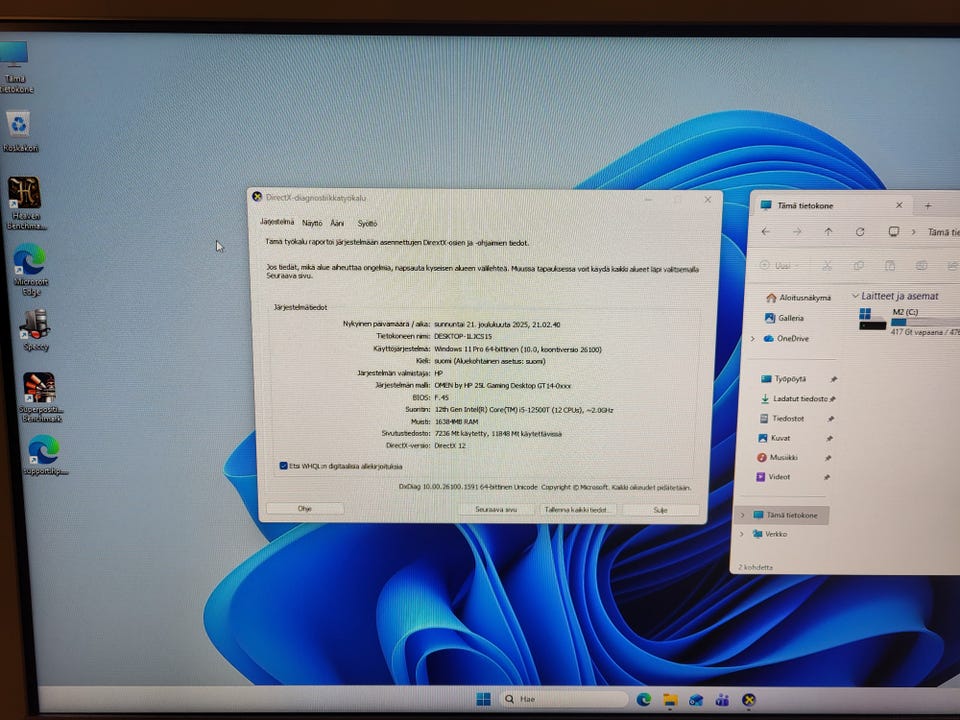
Task: Select Musiikki in Explorer sidebar
Action: [x=777, y=457]
